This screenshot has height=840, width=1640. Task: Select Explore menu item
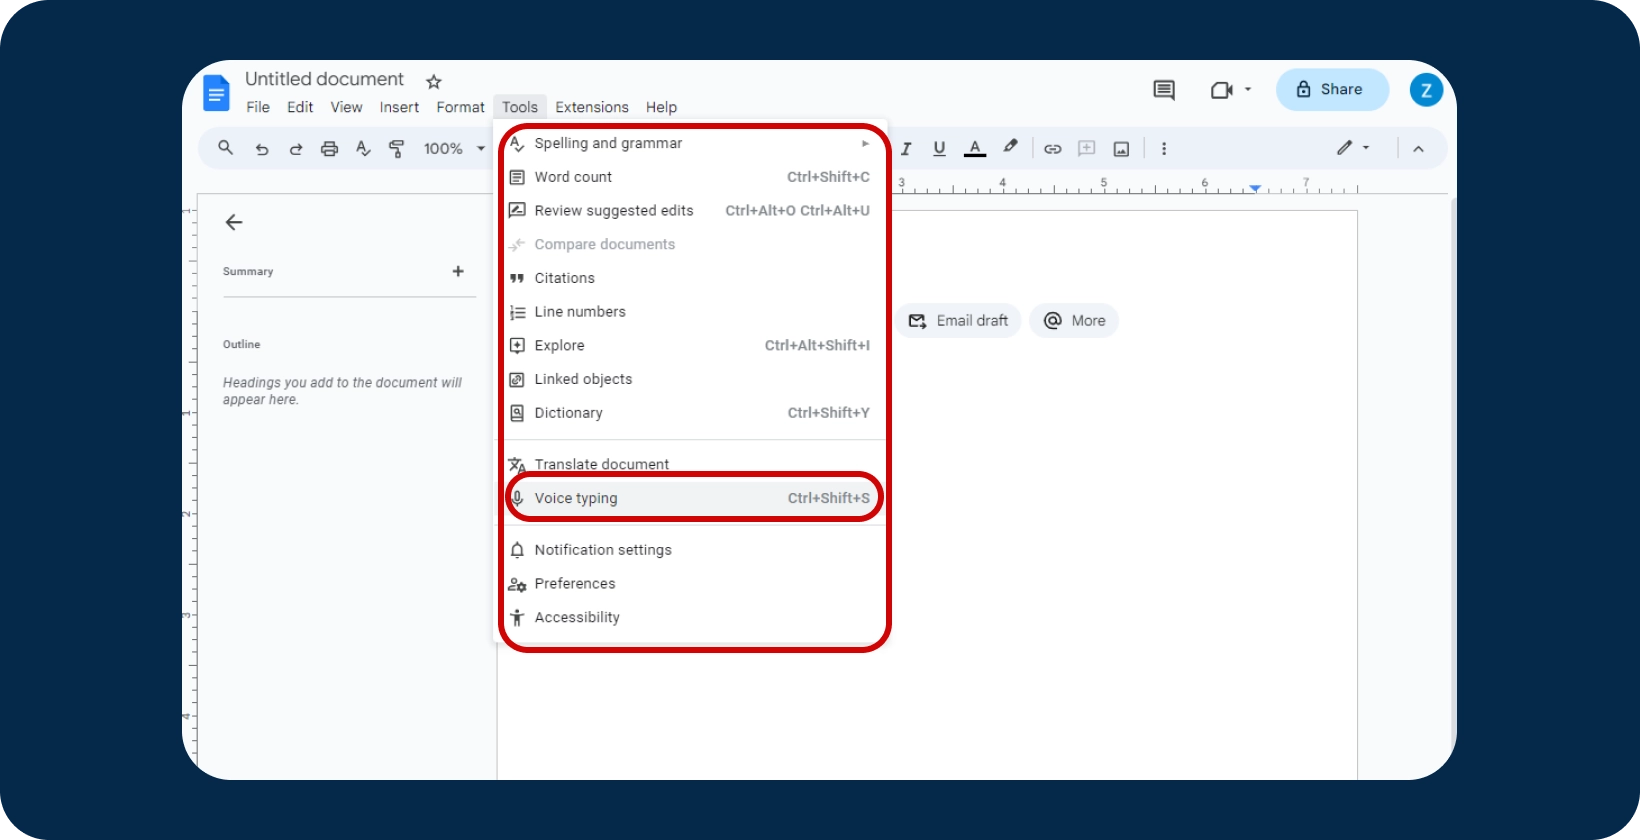(x=691, y=346)
